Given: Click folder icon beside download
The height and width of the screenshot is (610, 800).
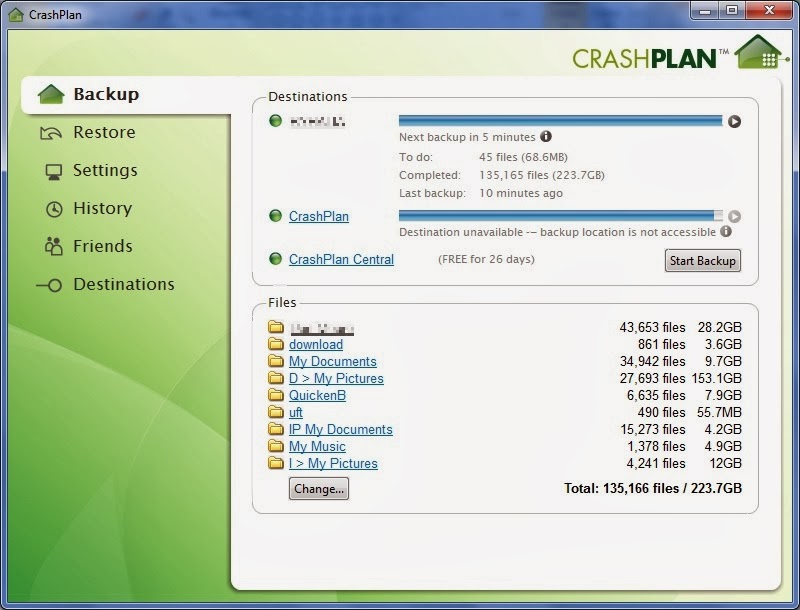Looking at the screenshot, I should pyautogui.click(x=276, y=344).
